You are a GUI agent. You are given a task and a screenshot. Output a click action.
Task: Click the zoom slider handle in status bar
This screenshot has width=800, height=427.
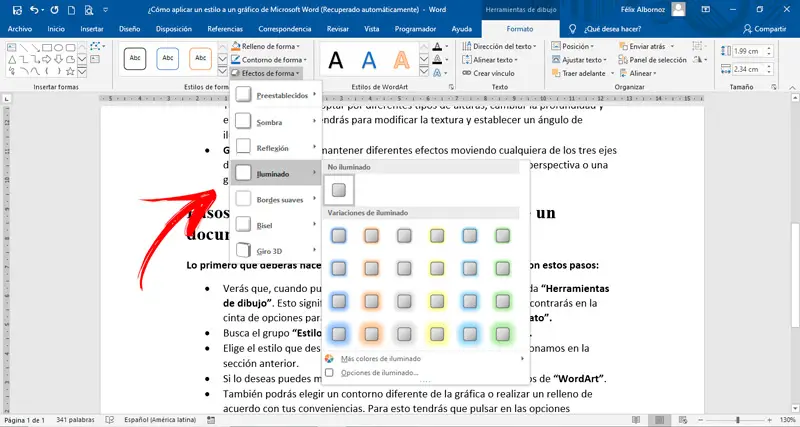click(x=738, y=420)
